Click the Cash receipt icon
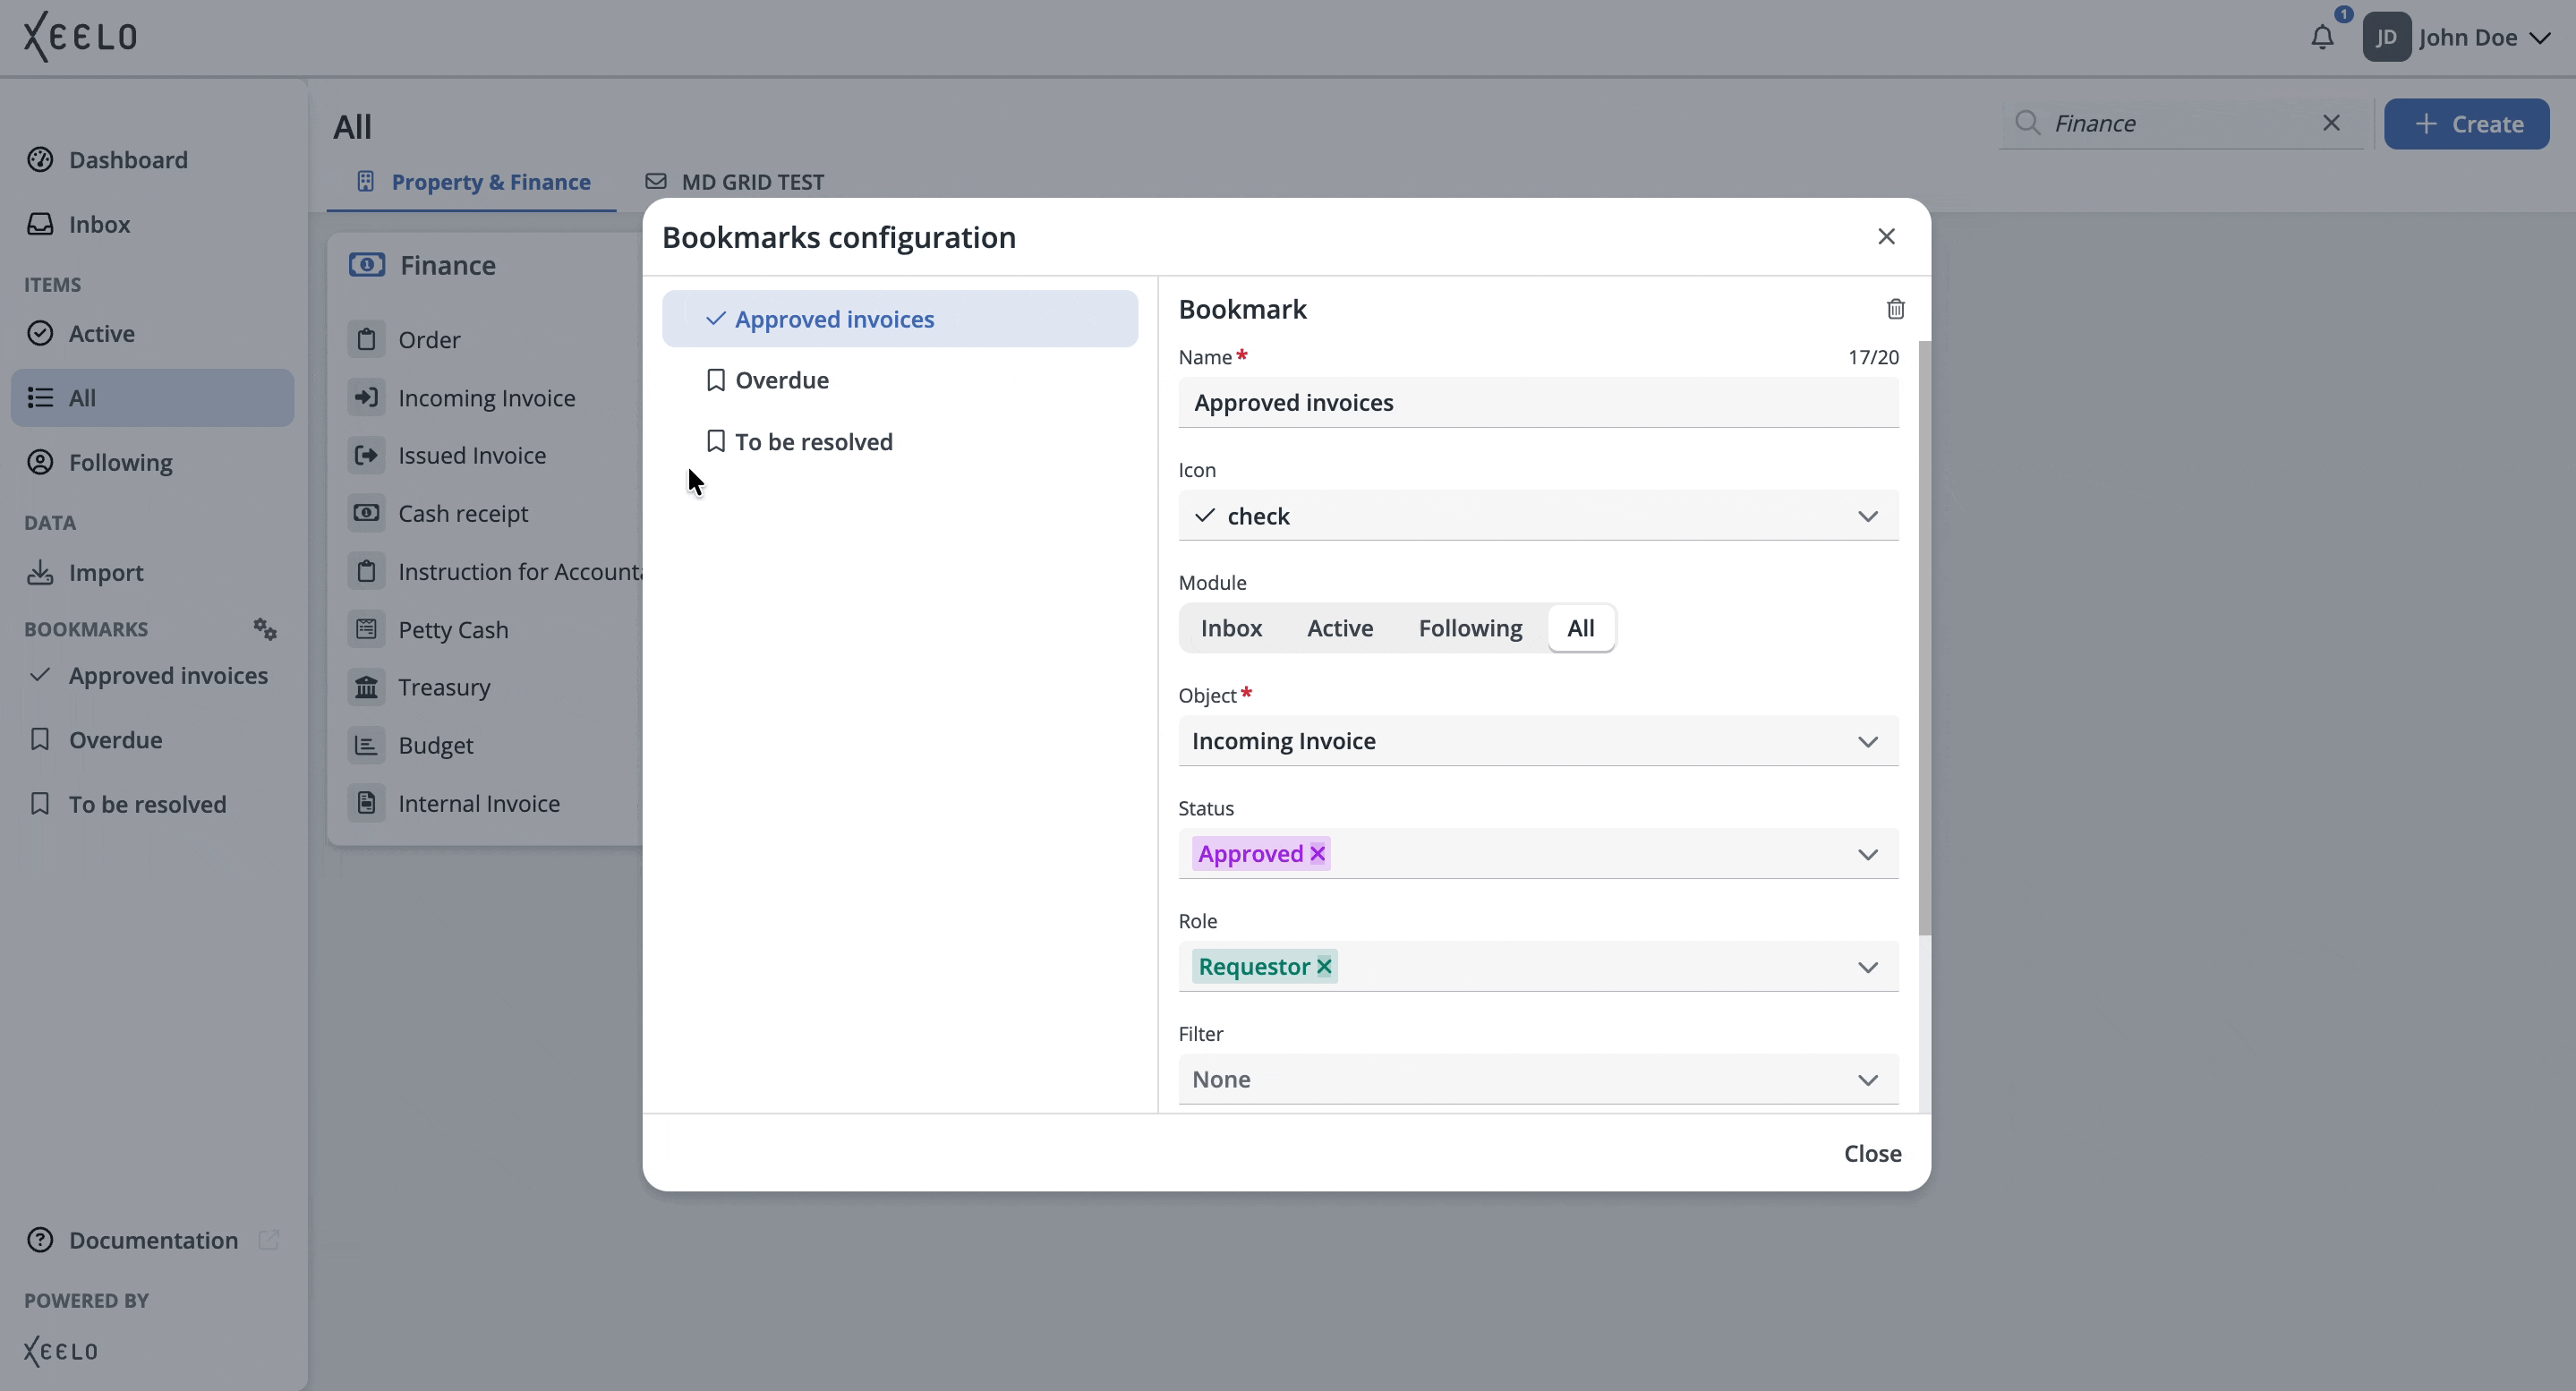This screenshot has height=1391, width=2576. pos(366,513)
